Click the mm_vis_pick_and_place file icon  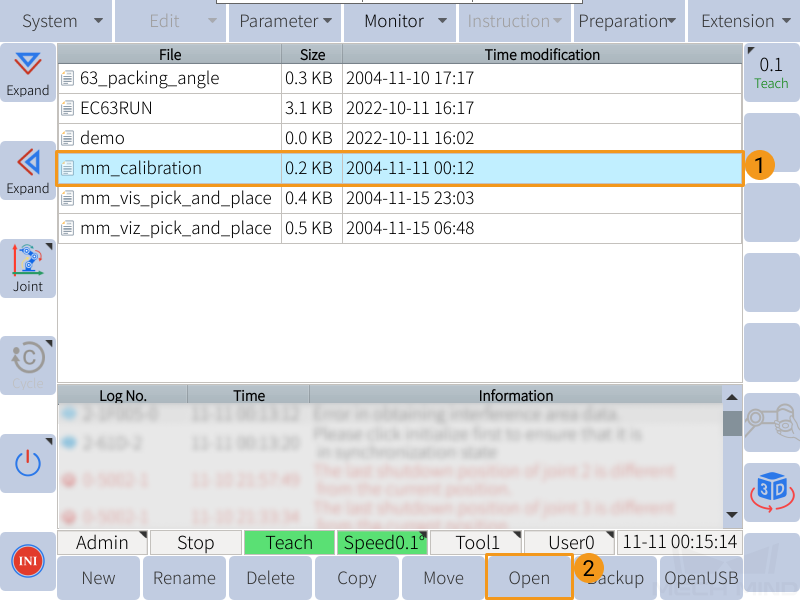coord(67,198)
